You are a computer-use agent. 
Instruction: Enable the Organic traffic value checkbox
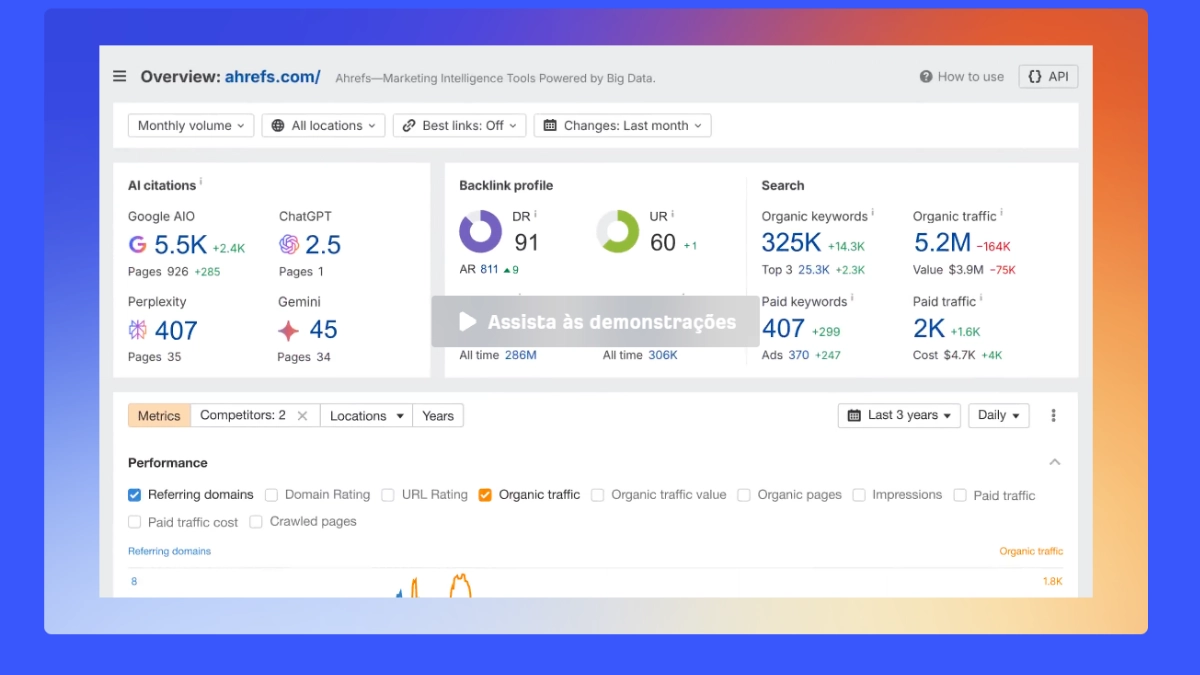click(598, 495)
